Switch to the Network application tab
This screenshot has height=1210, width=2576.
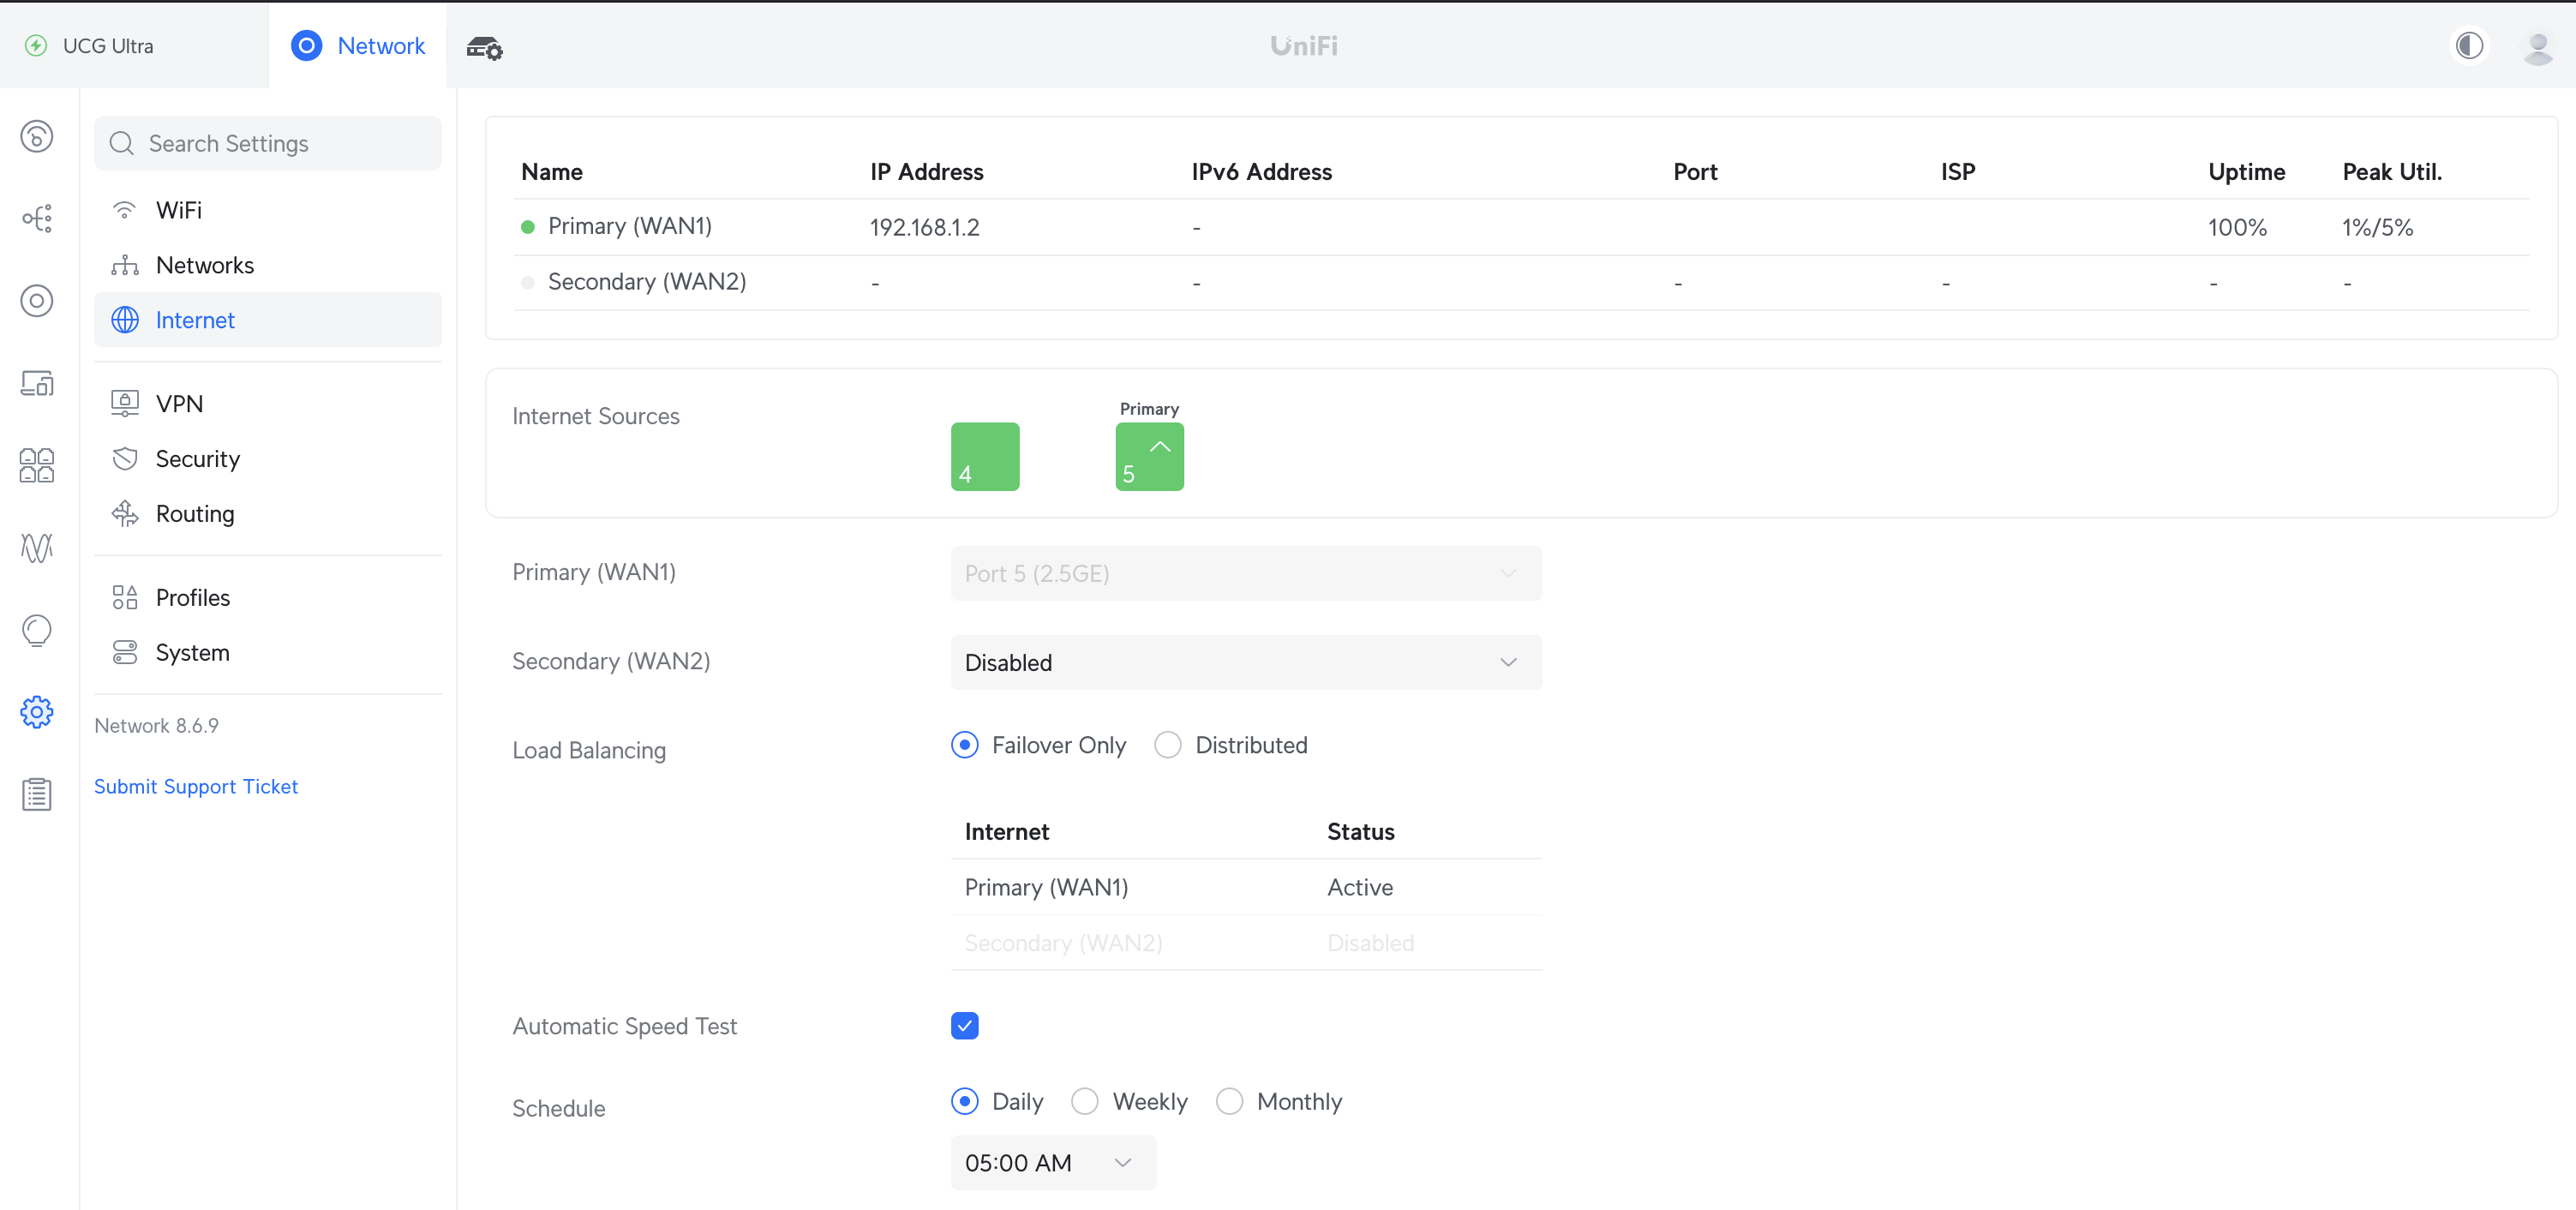tap(358, 46)
